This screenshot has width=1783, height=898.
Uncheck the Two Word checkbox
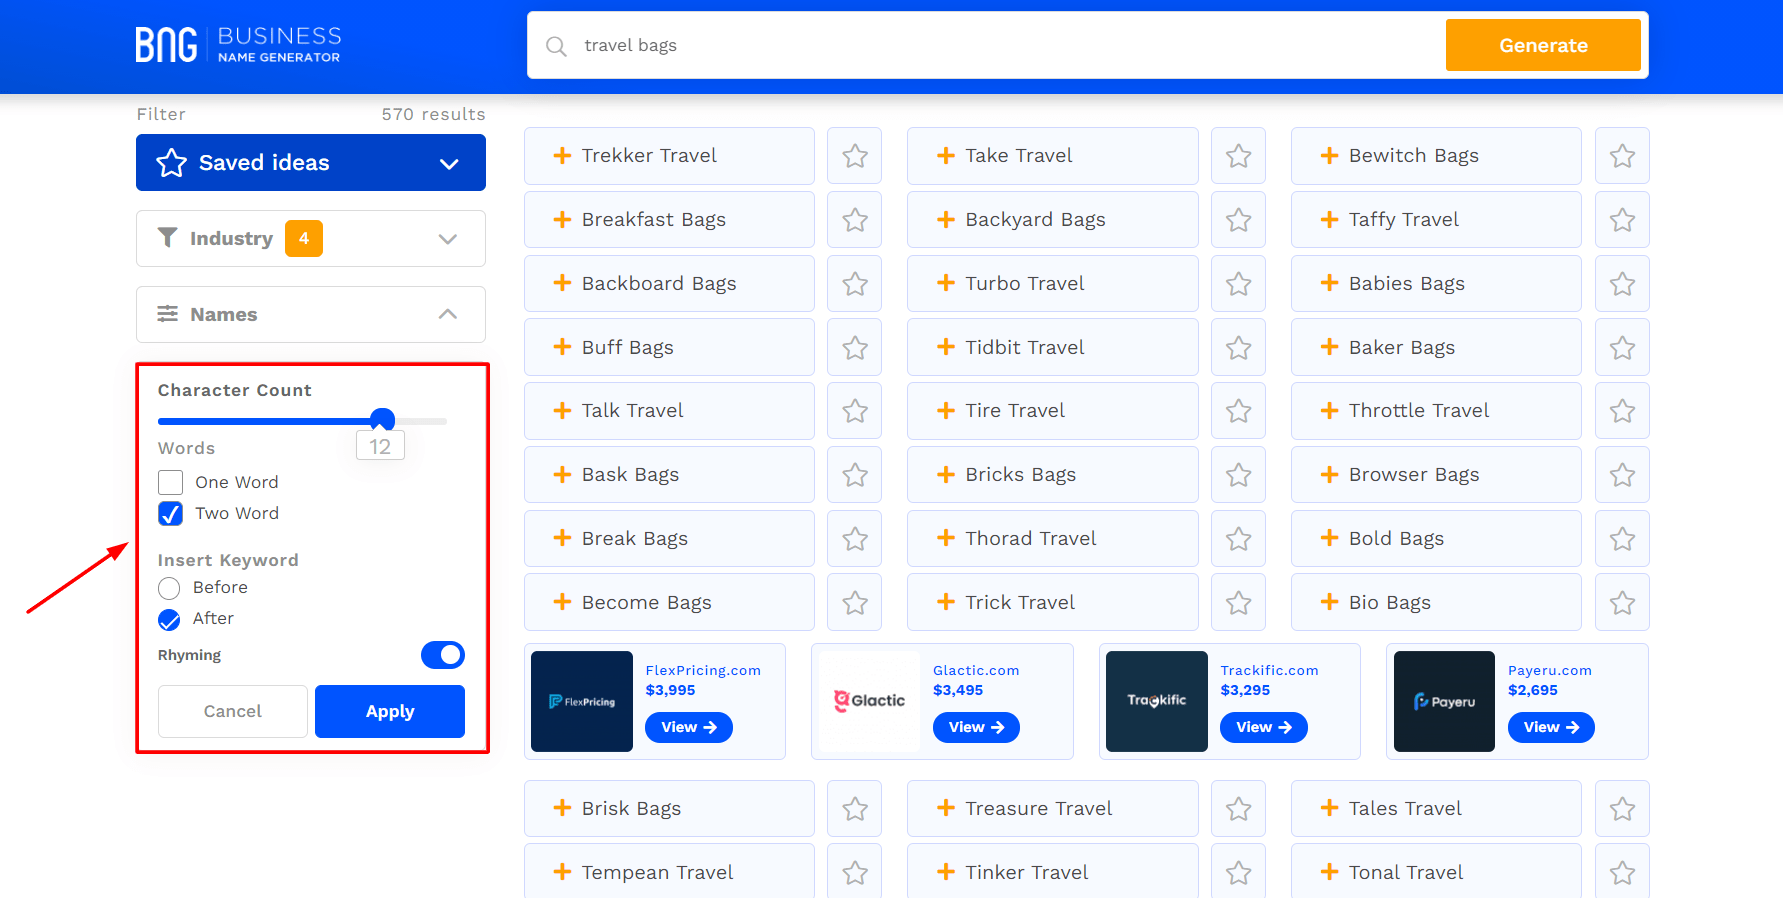(x=171, y=514)
